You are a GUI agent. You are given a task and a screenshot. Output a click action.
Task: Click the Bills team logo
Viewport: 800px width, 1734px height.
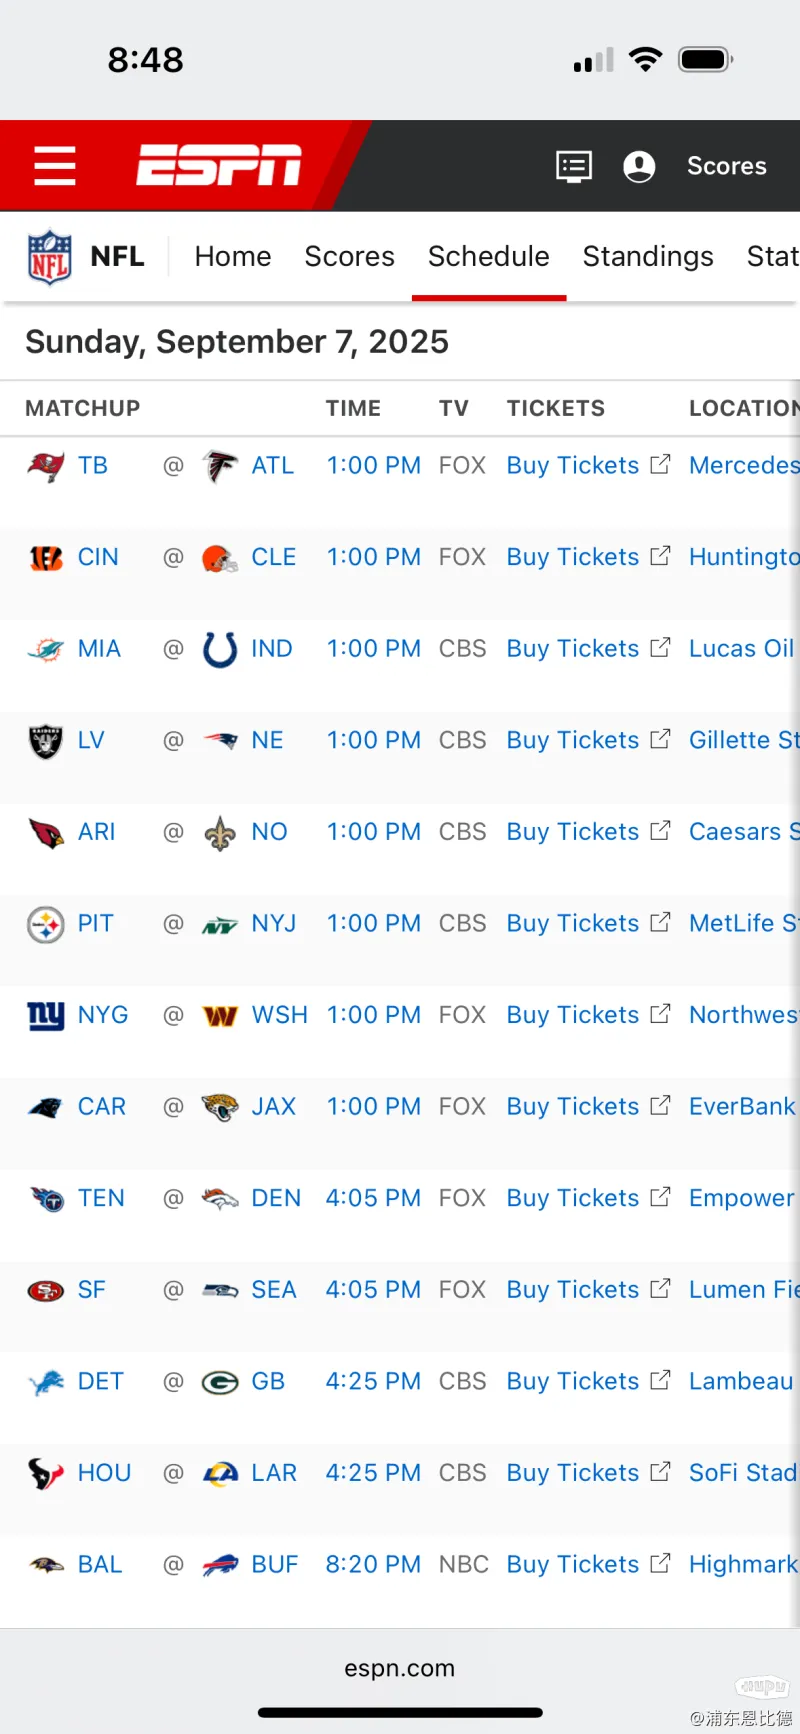pos(219,1564)
